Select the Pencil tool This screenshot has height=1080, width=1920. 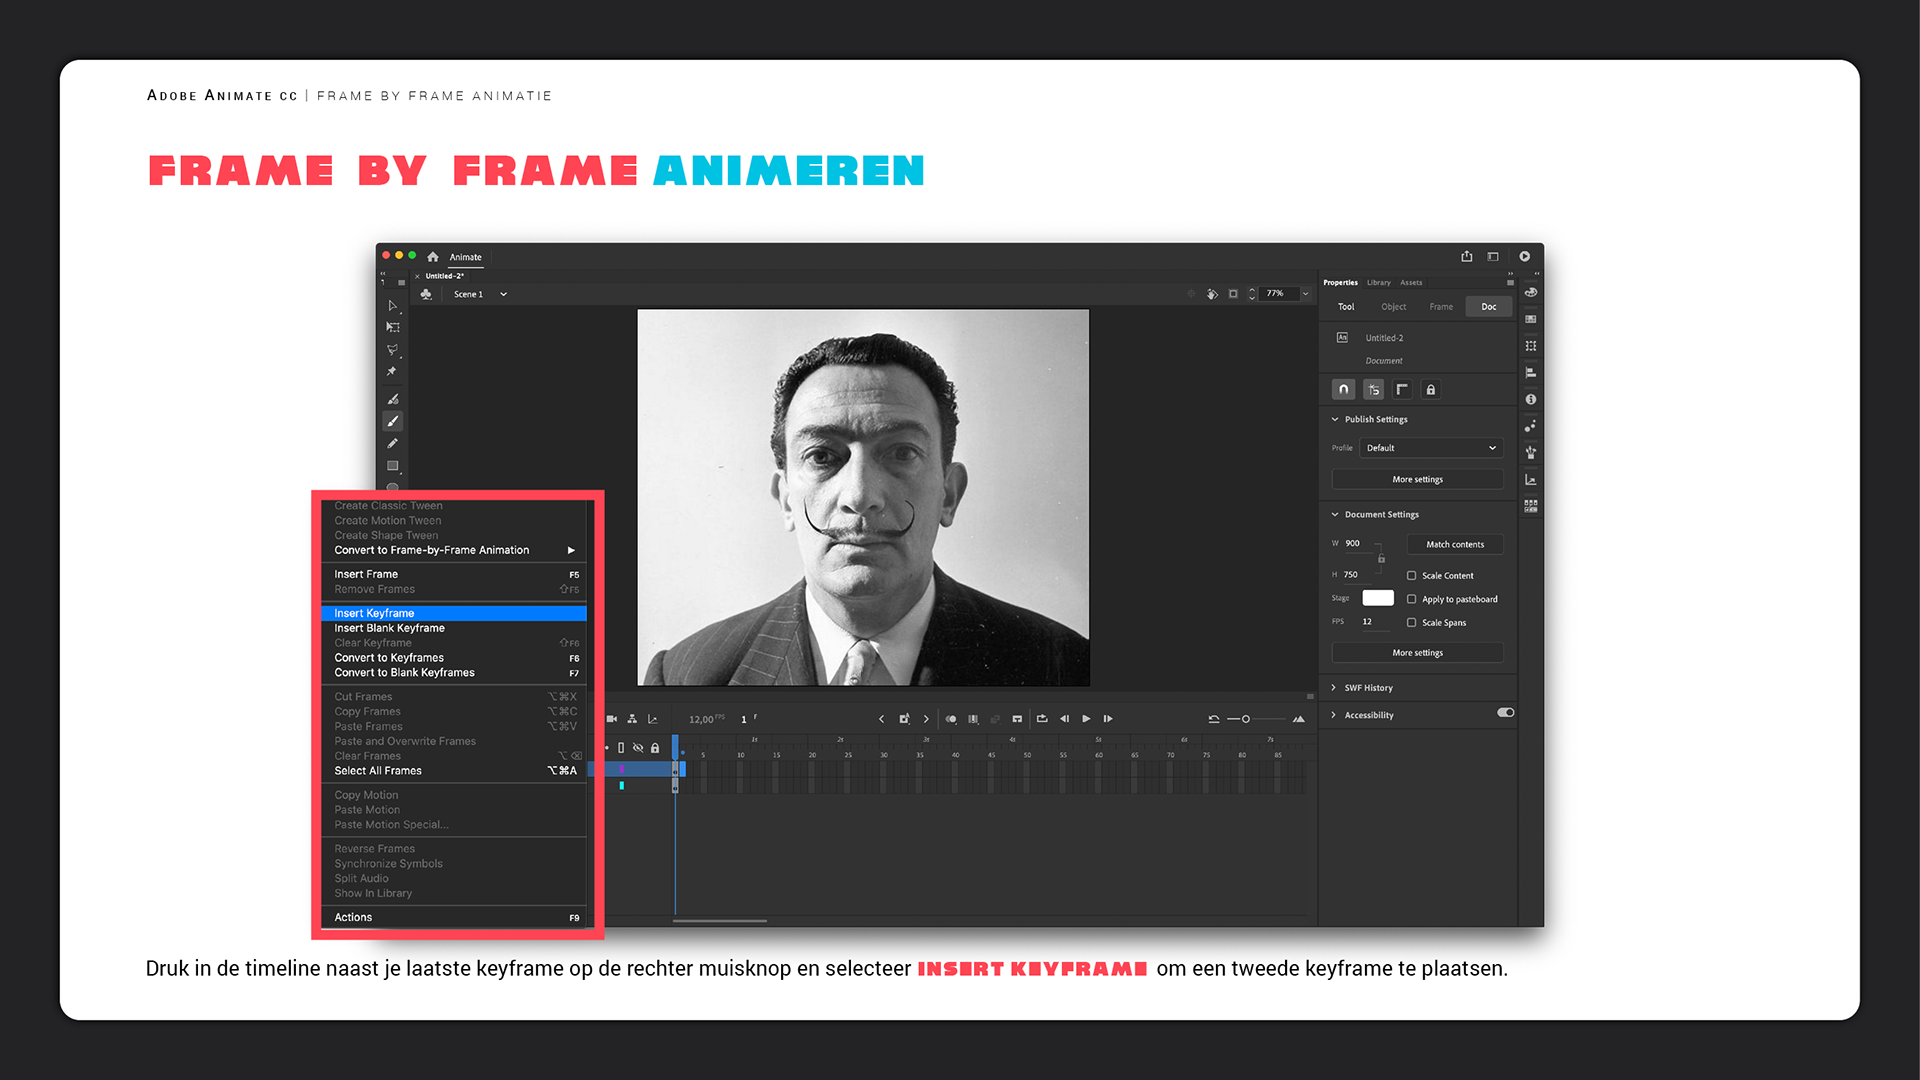pos(393,444)
